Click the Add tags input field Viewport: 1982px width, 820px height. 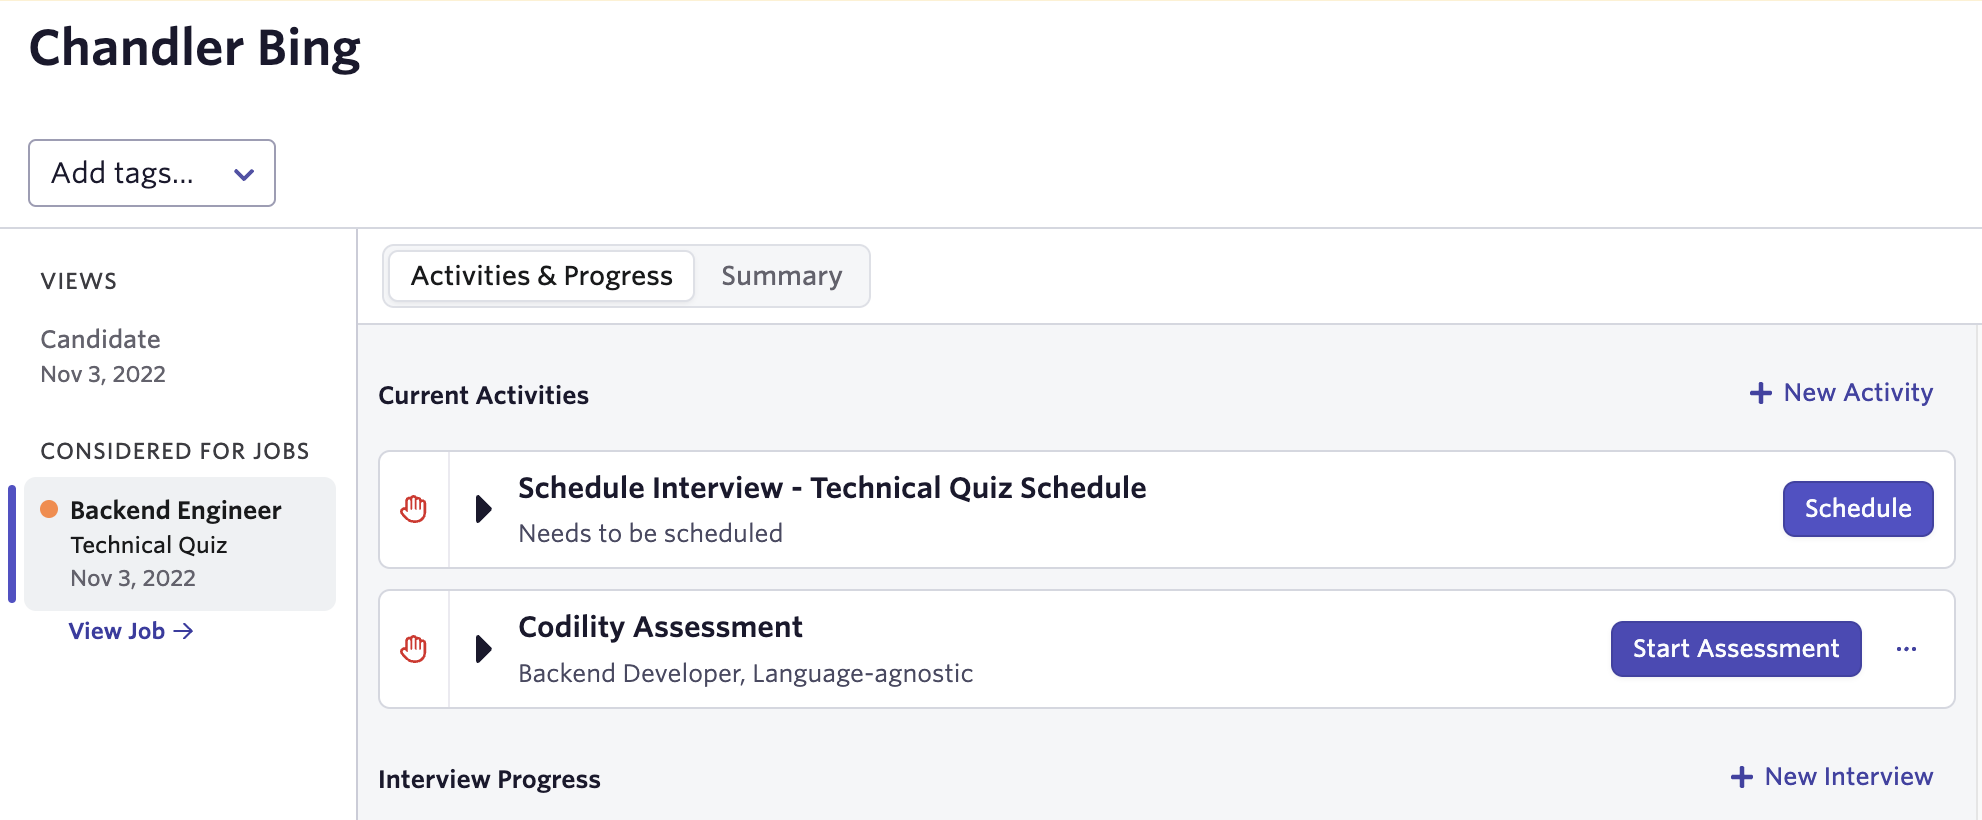click(x=152, y=173)
